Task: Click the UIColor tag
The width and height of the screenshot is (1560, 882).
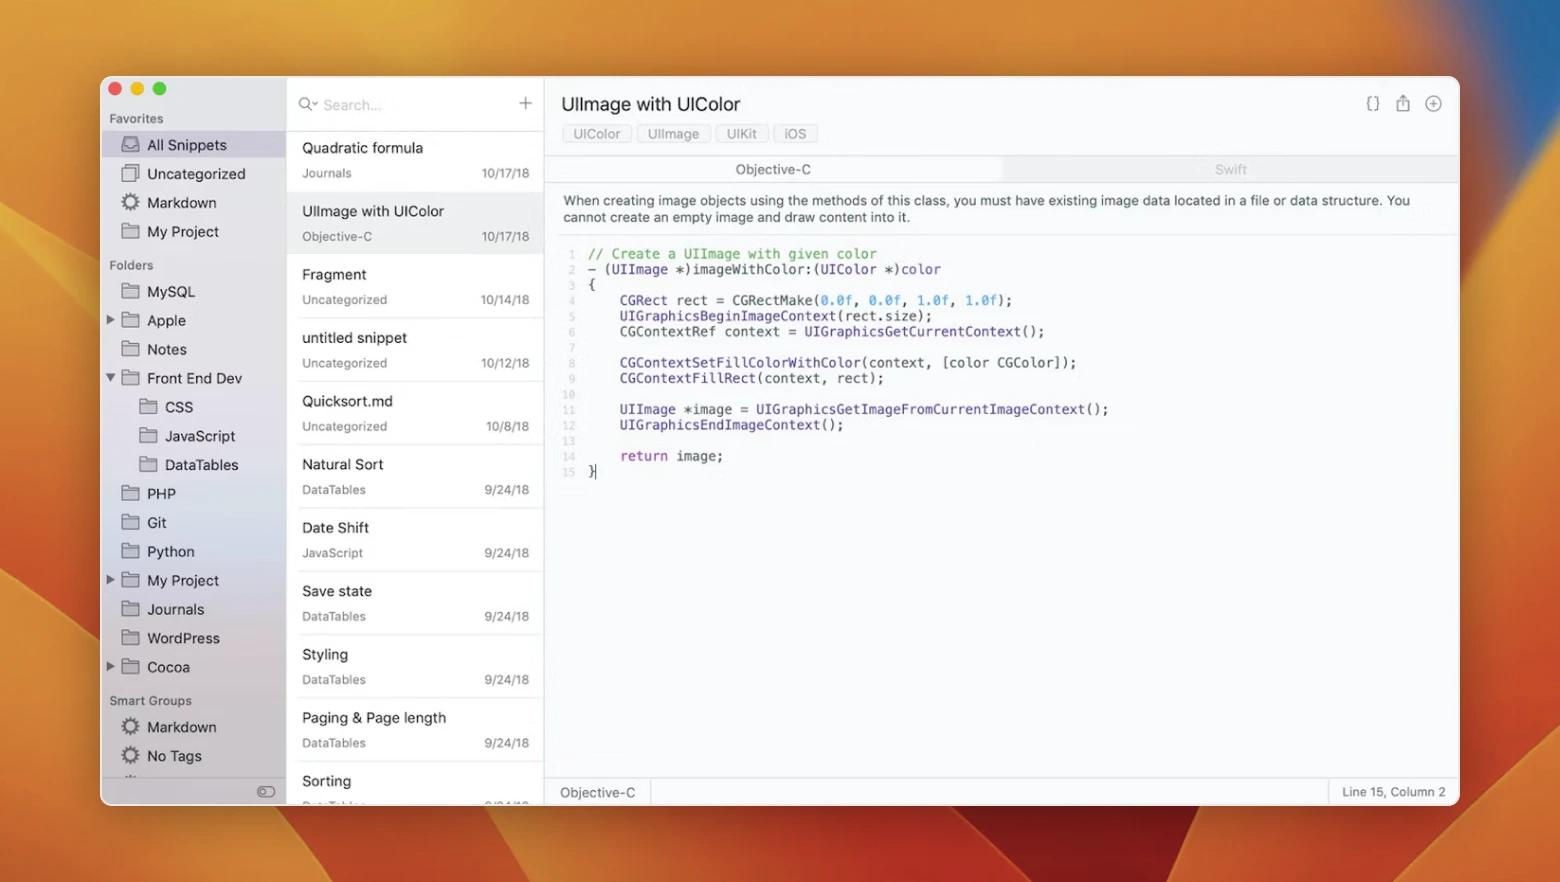Action: (597, 134)
